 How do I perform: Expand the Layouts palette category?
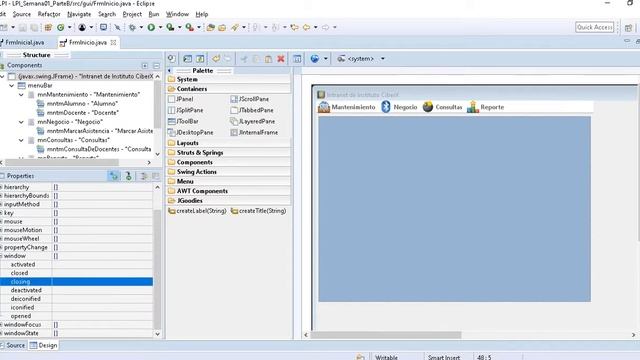click(229, 143)
